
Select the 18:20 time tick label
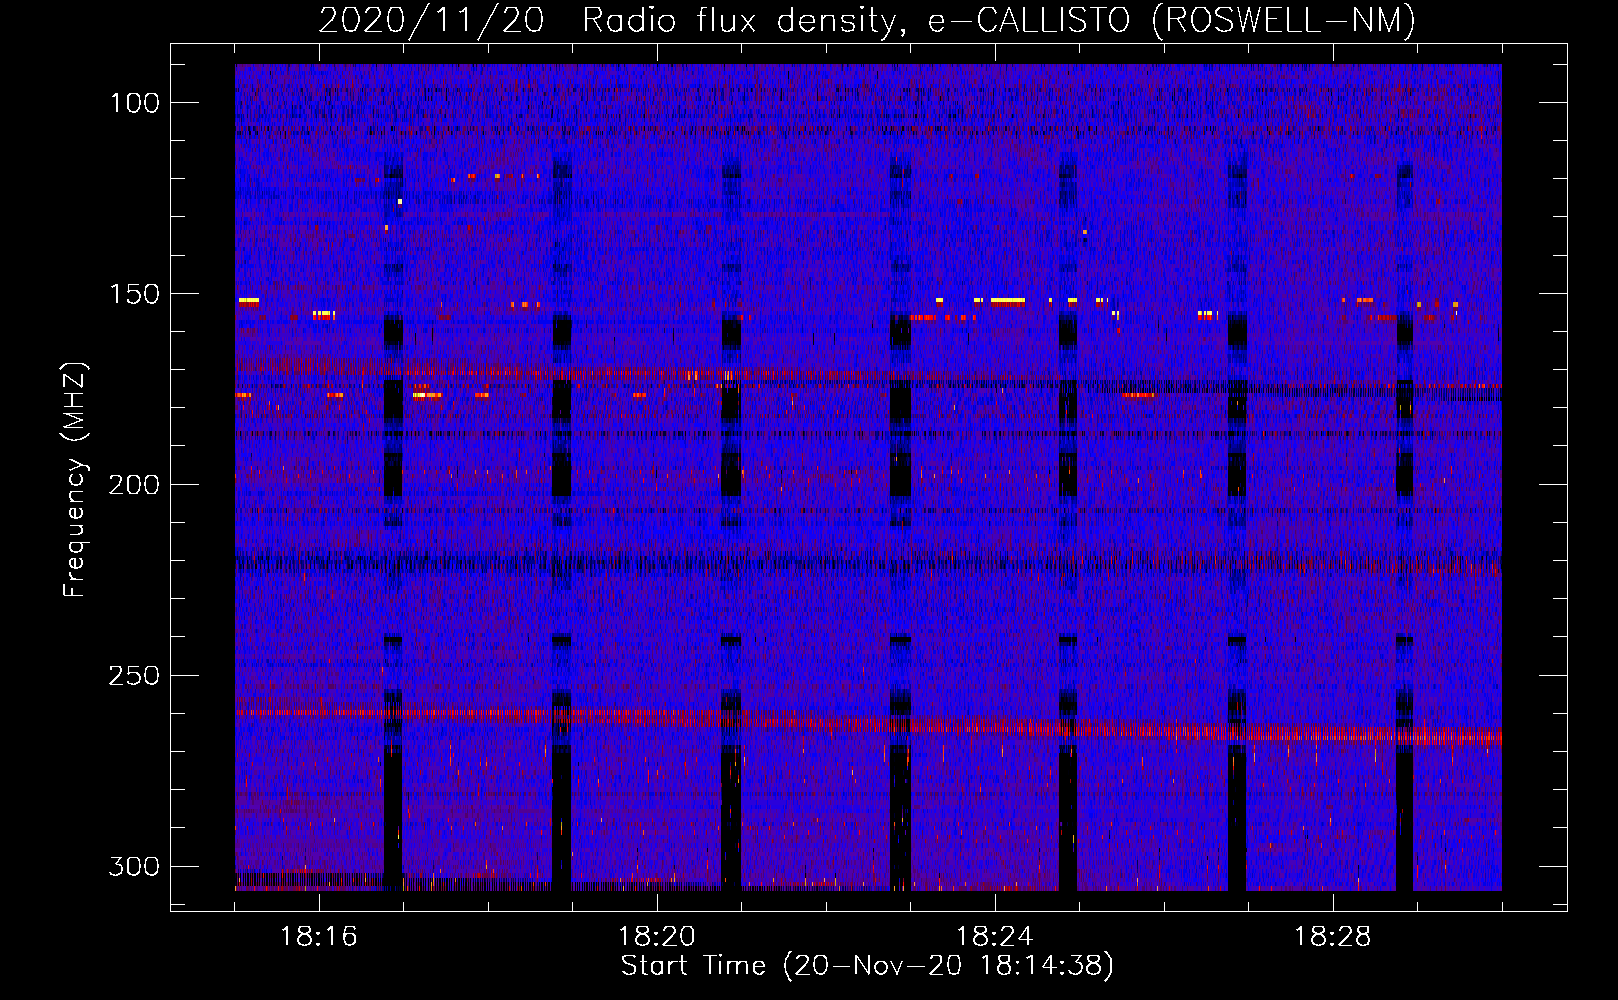[657, 937]
